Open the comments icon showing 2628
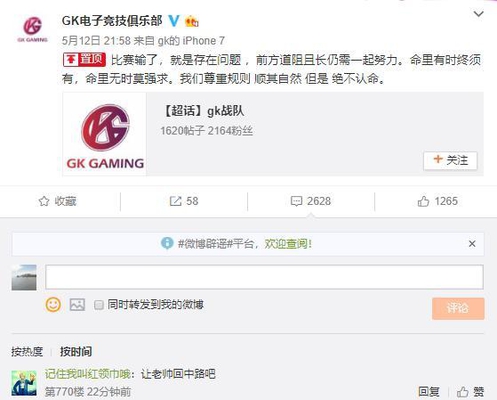 coord(296,201)
